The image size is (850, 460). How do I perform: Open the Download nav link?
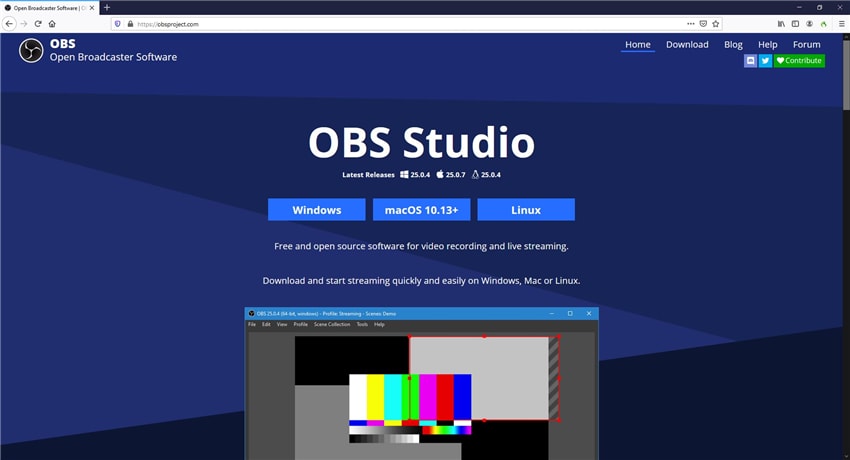[687, 44]
